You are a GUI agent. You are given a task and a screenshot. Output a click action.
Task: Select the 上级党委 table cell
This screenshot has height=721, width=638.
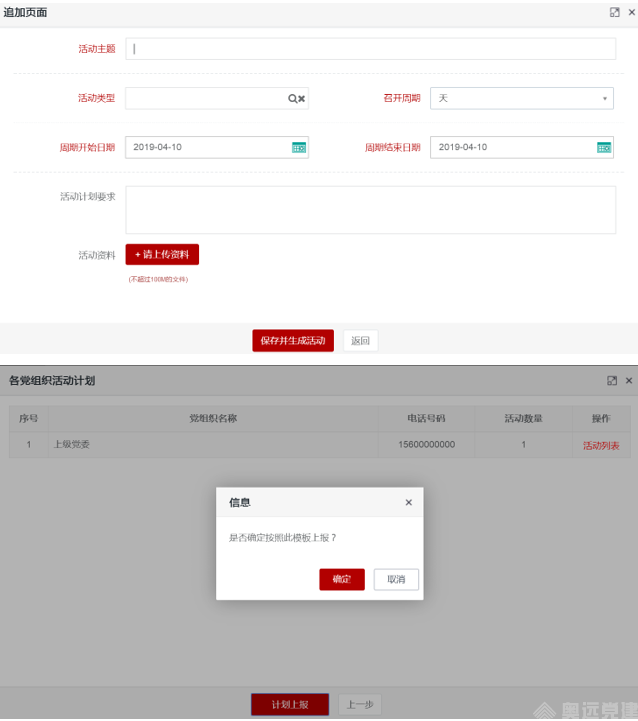coord(213,445)
